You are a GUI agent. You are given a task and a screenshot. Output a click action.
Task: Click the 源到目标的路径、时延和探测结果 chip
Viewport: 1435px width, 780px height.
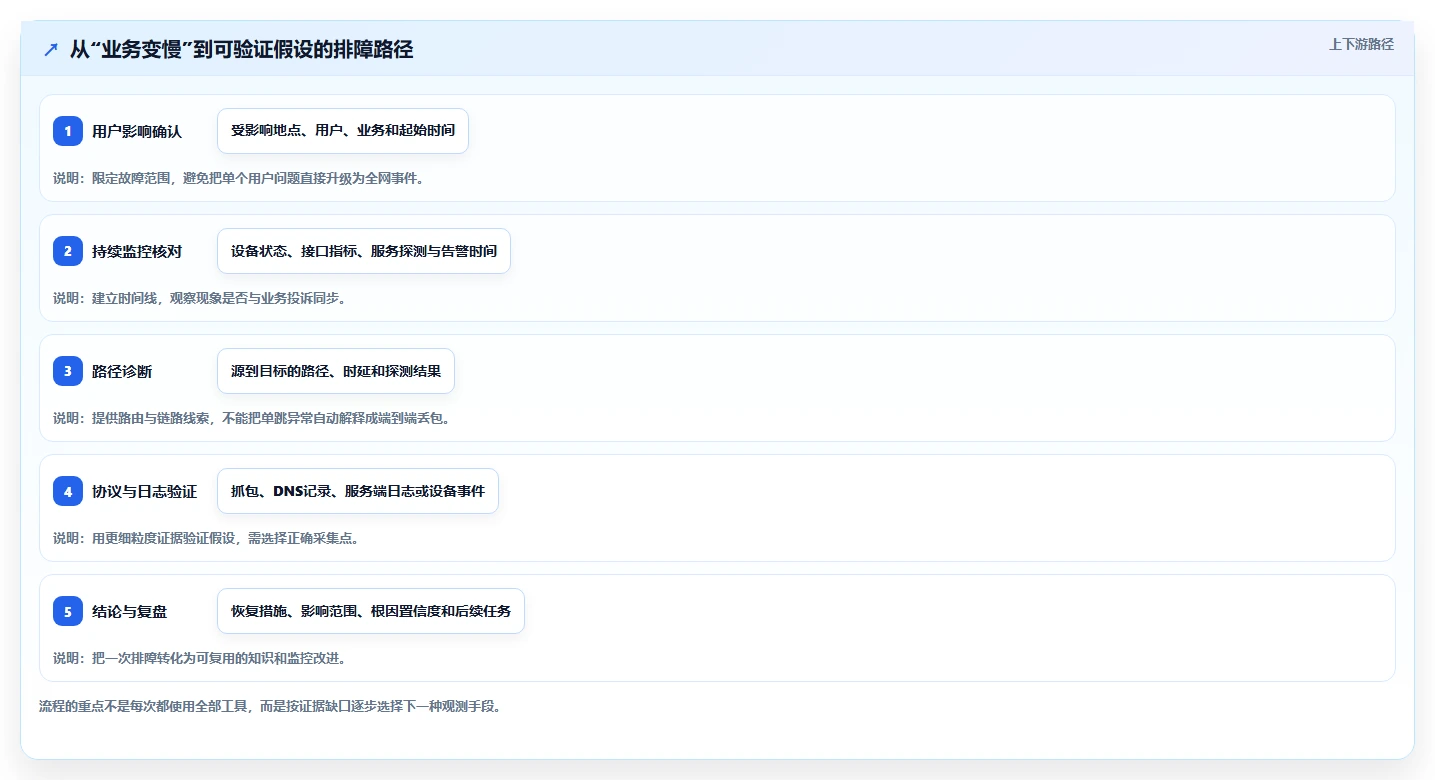tap(336, 371)
